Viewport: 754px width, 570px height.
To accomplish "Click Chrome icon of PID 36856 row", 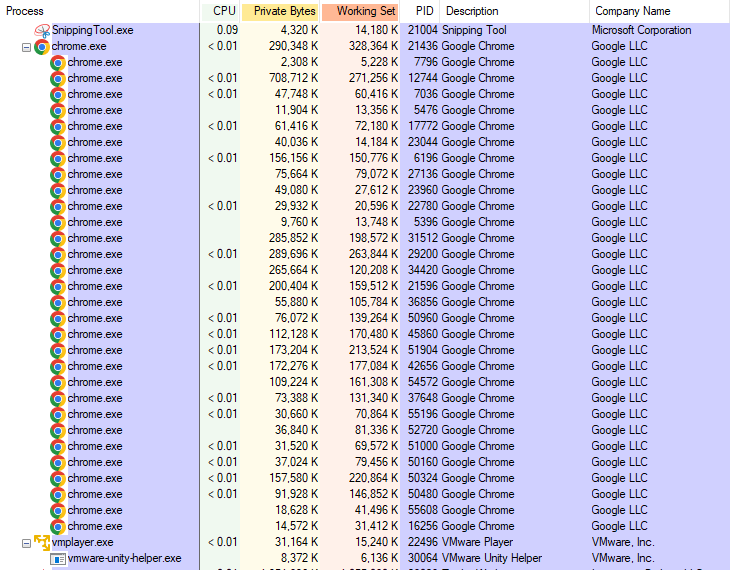I will (x=58, y=303).
